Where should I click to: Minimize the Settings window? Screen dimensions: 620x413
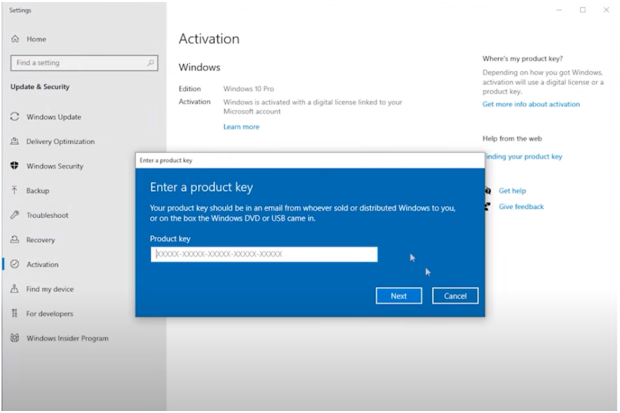point(559,10)
